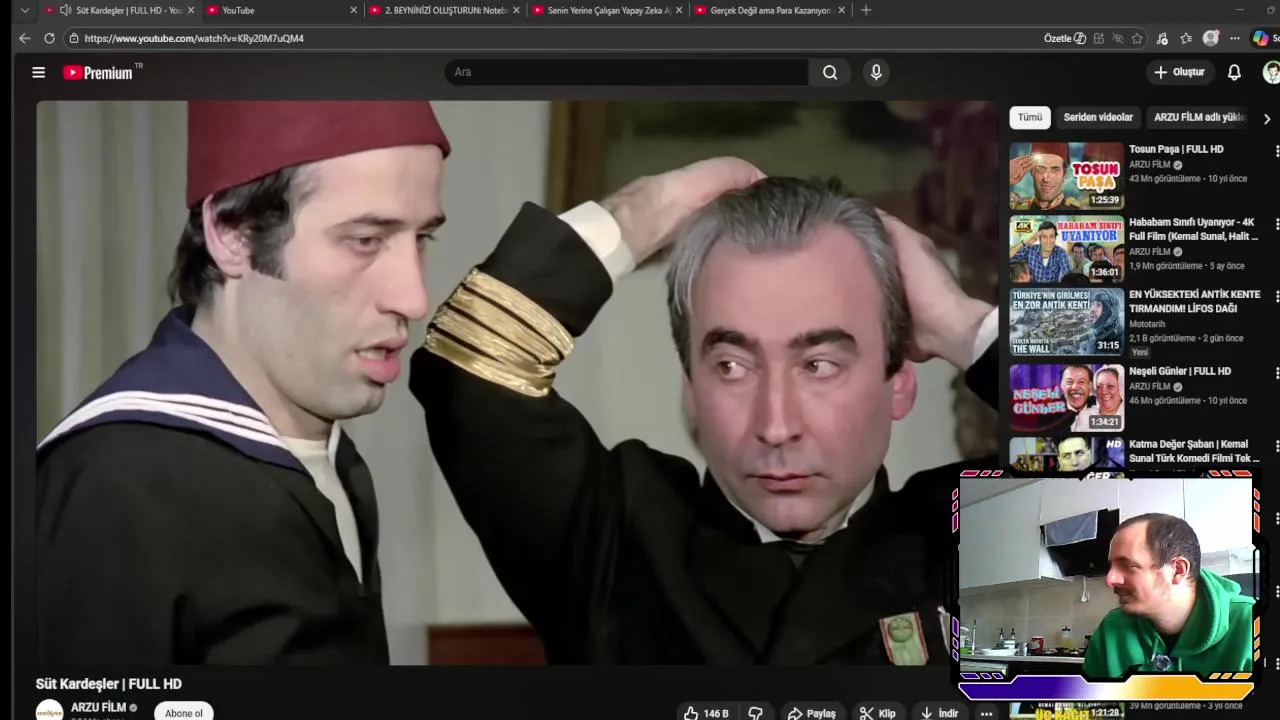Select the 'ARZU FİLM adlı yükle...' chip
Screen dimensions: 1280x720
(1200, 117)
